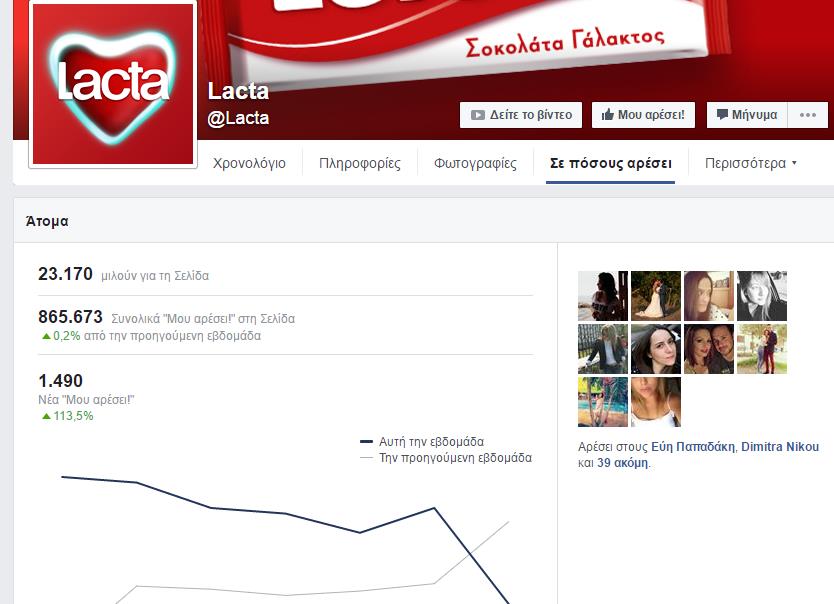Click the @Lacta username
The height and width of the screenshot is (604, 834).
(238, 118)
